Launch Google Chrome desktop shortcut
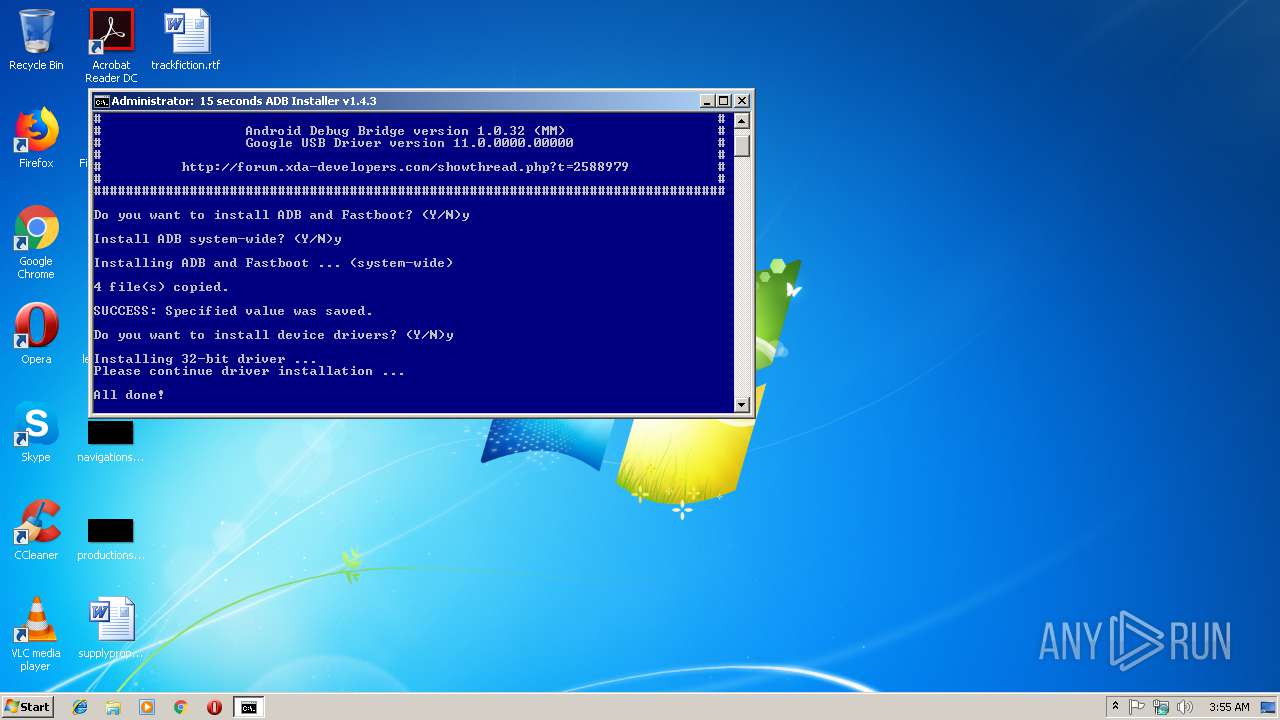 tap(36, 243)
